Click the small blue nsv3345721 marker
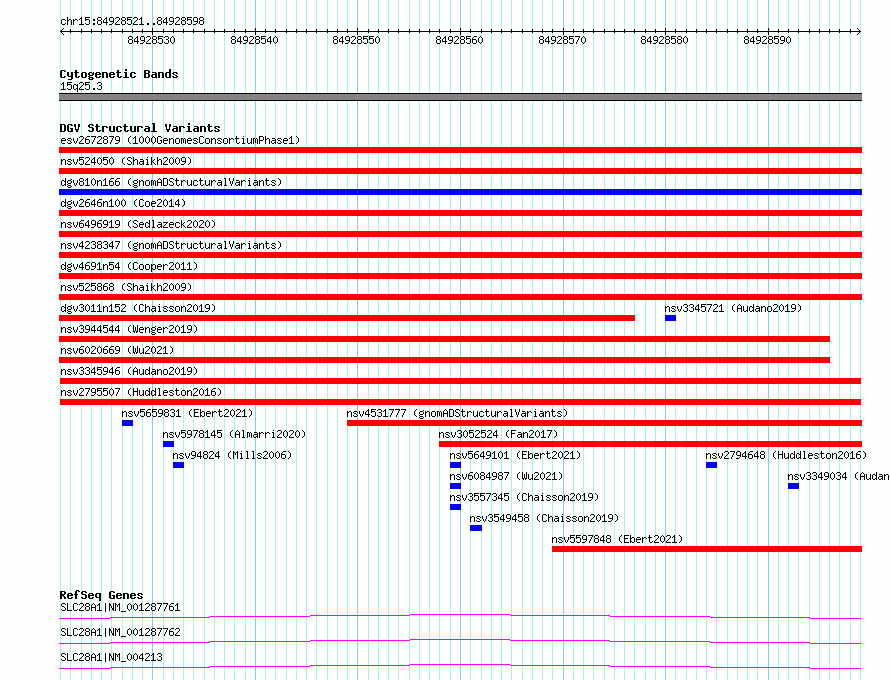Viewport: 890px width, 680px height. click(670, 318)
